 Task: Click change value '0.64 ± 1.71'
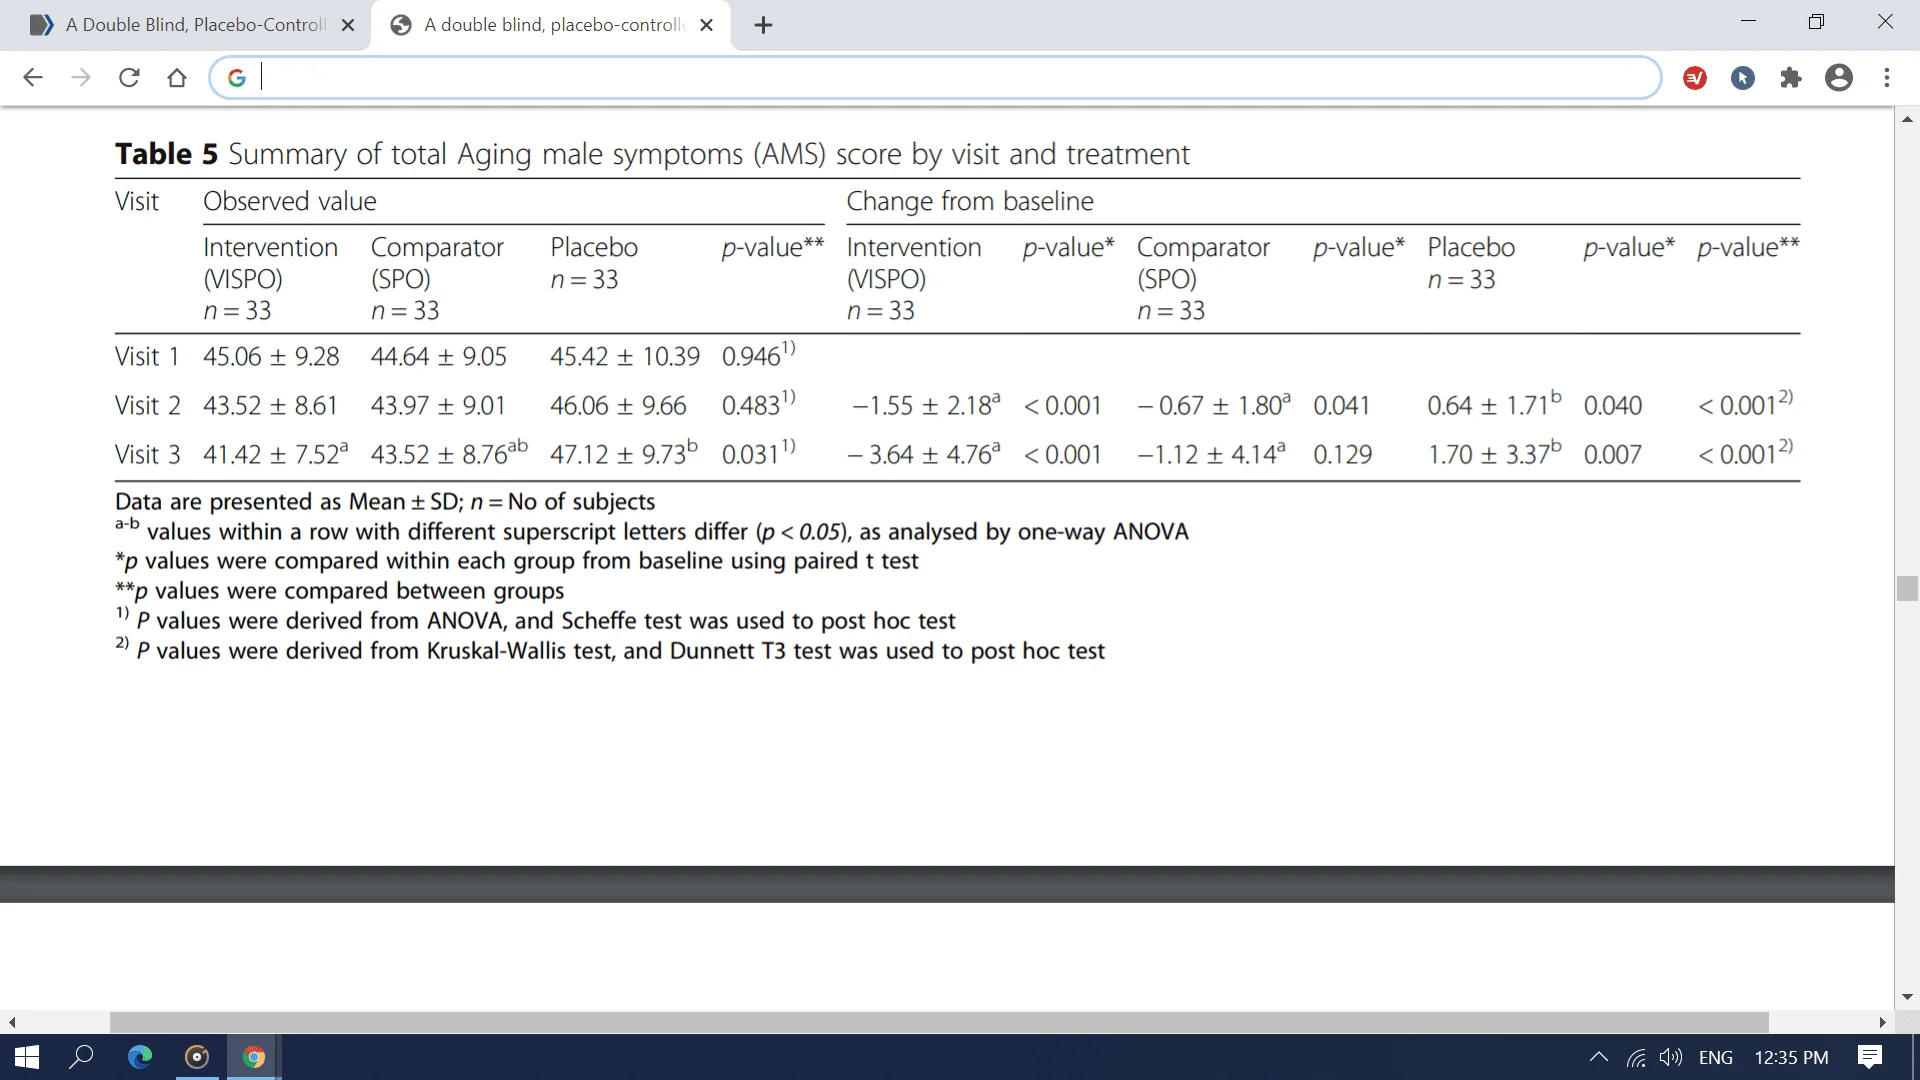click(x=1494, y=405)
